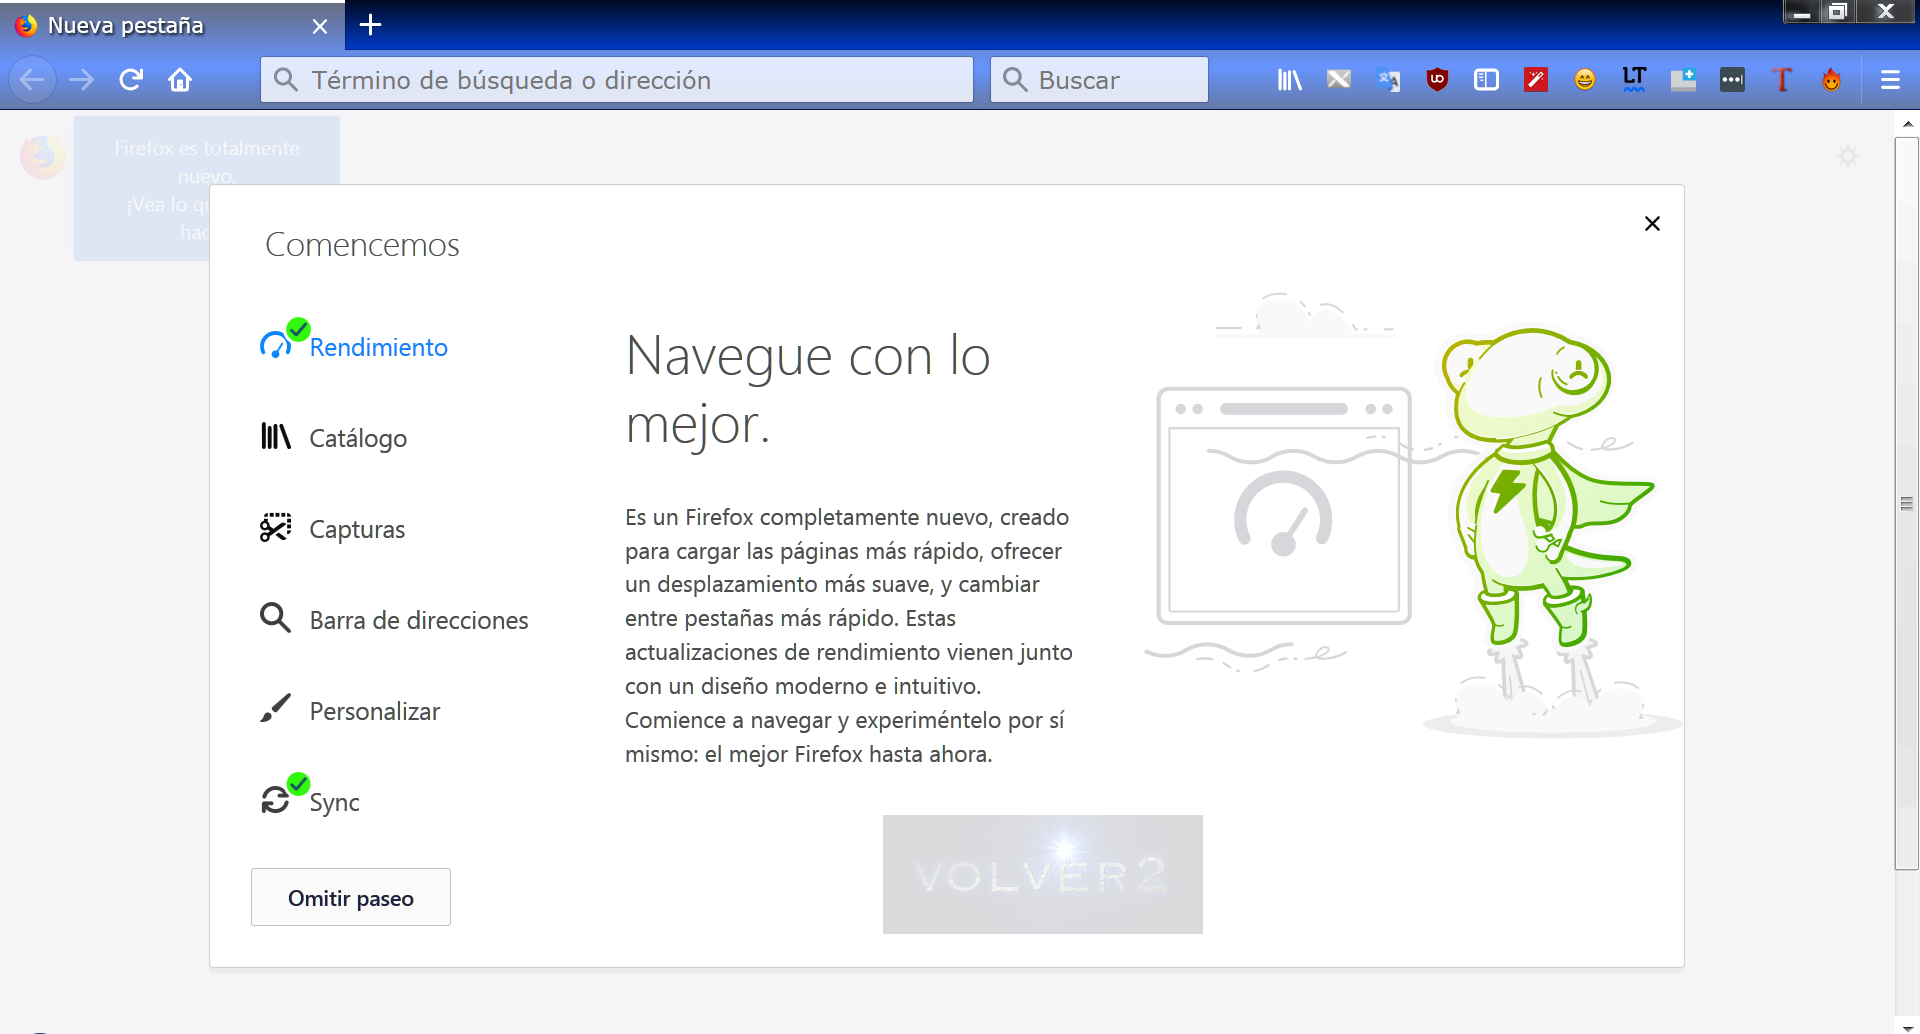1920x1034 pixels.
Task: Open the uBlock Origin shield icon
Action: tap(1437, 80)
